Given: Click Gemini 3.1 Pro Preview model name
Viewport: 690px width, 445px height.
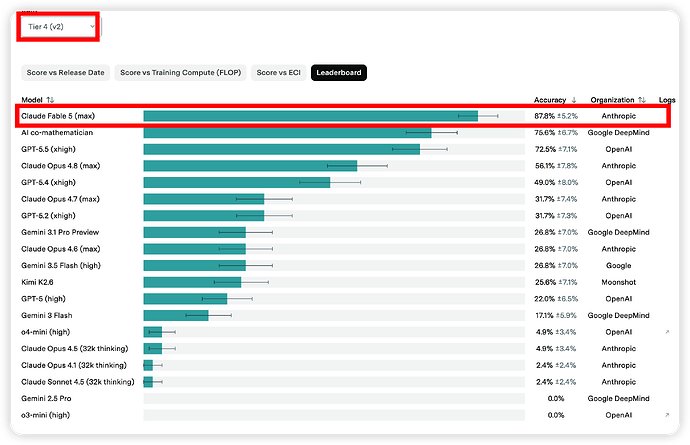Looking at the screenshot, I should point(60,232).
